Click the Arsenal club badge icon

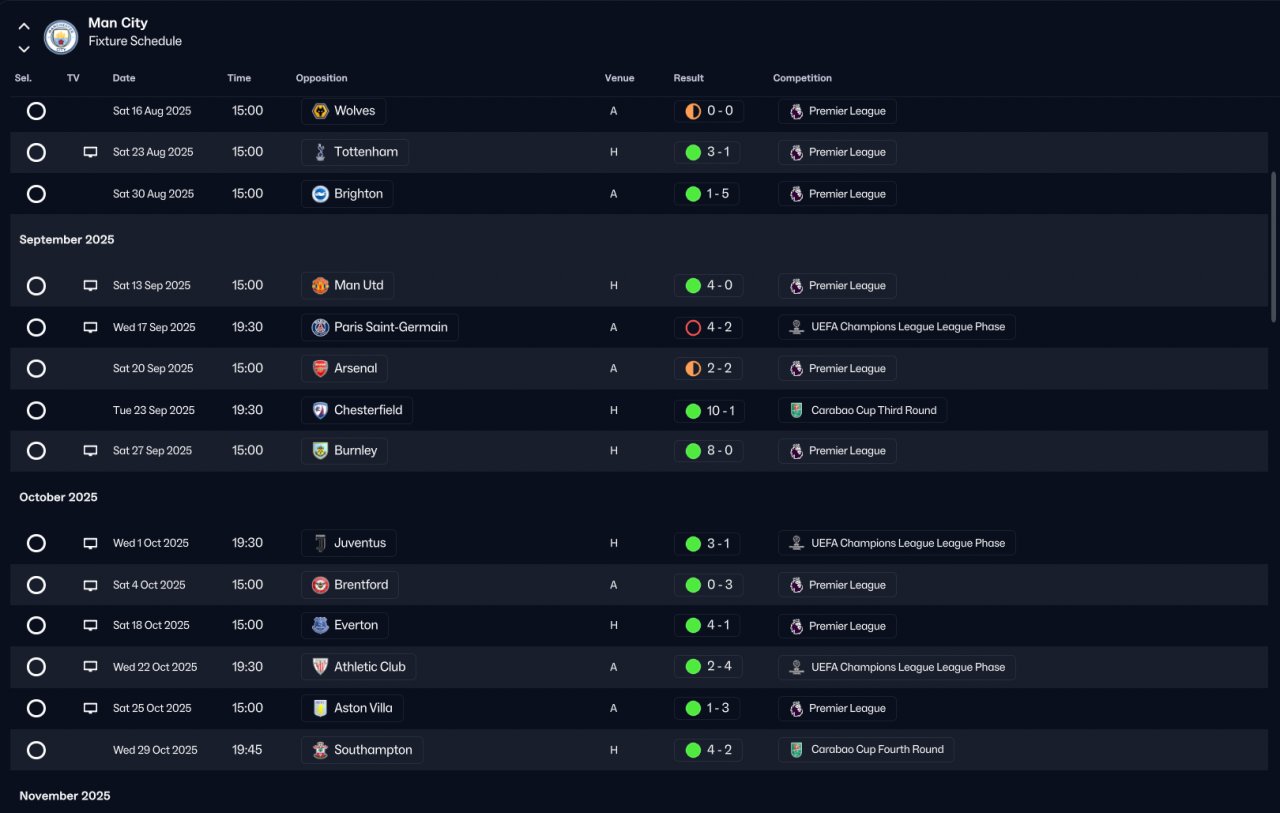click(320, 369)
